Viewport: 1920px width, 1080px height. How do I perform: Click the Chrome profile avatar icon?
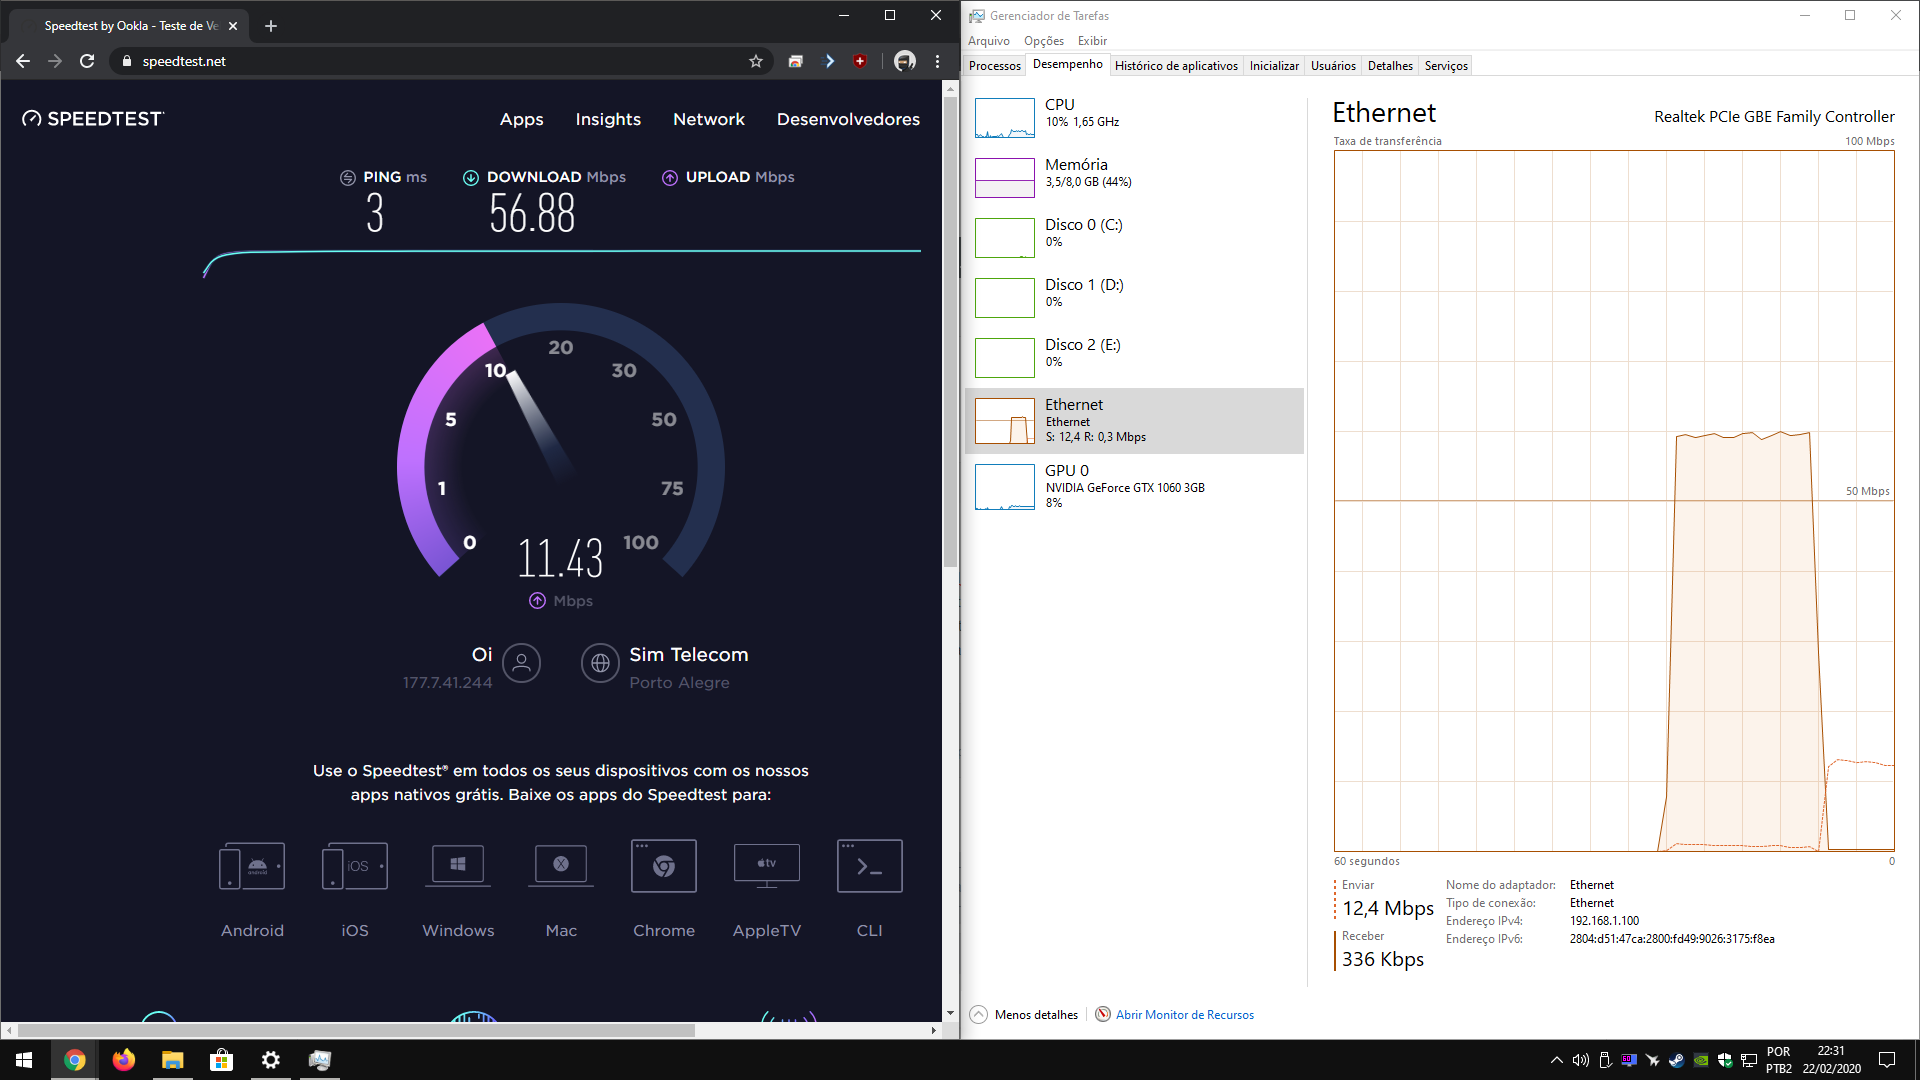point(905,61)
